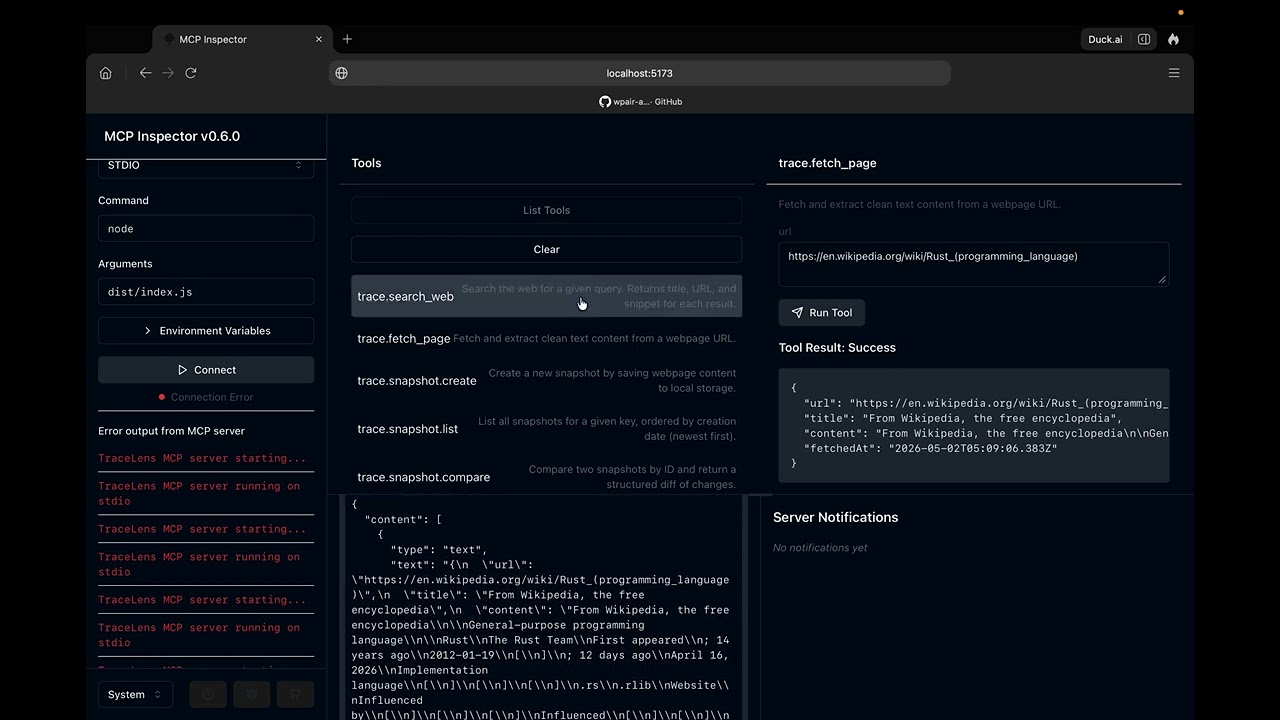The height and width of the screenshot is (720, 1280).
Task: Click 'Error output from MCP server' label
Action: point(171,431)
